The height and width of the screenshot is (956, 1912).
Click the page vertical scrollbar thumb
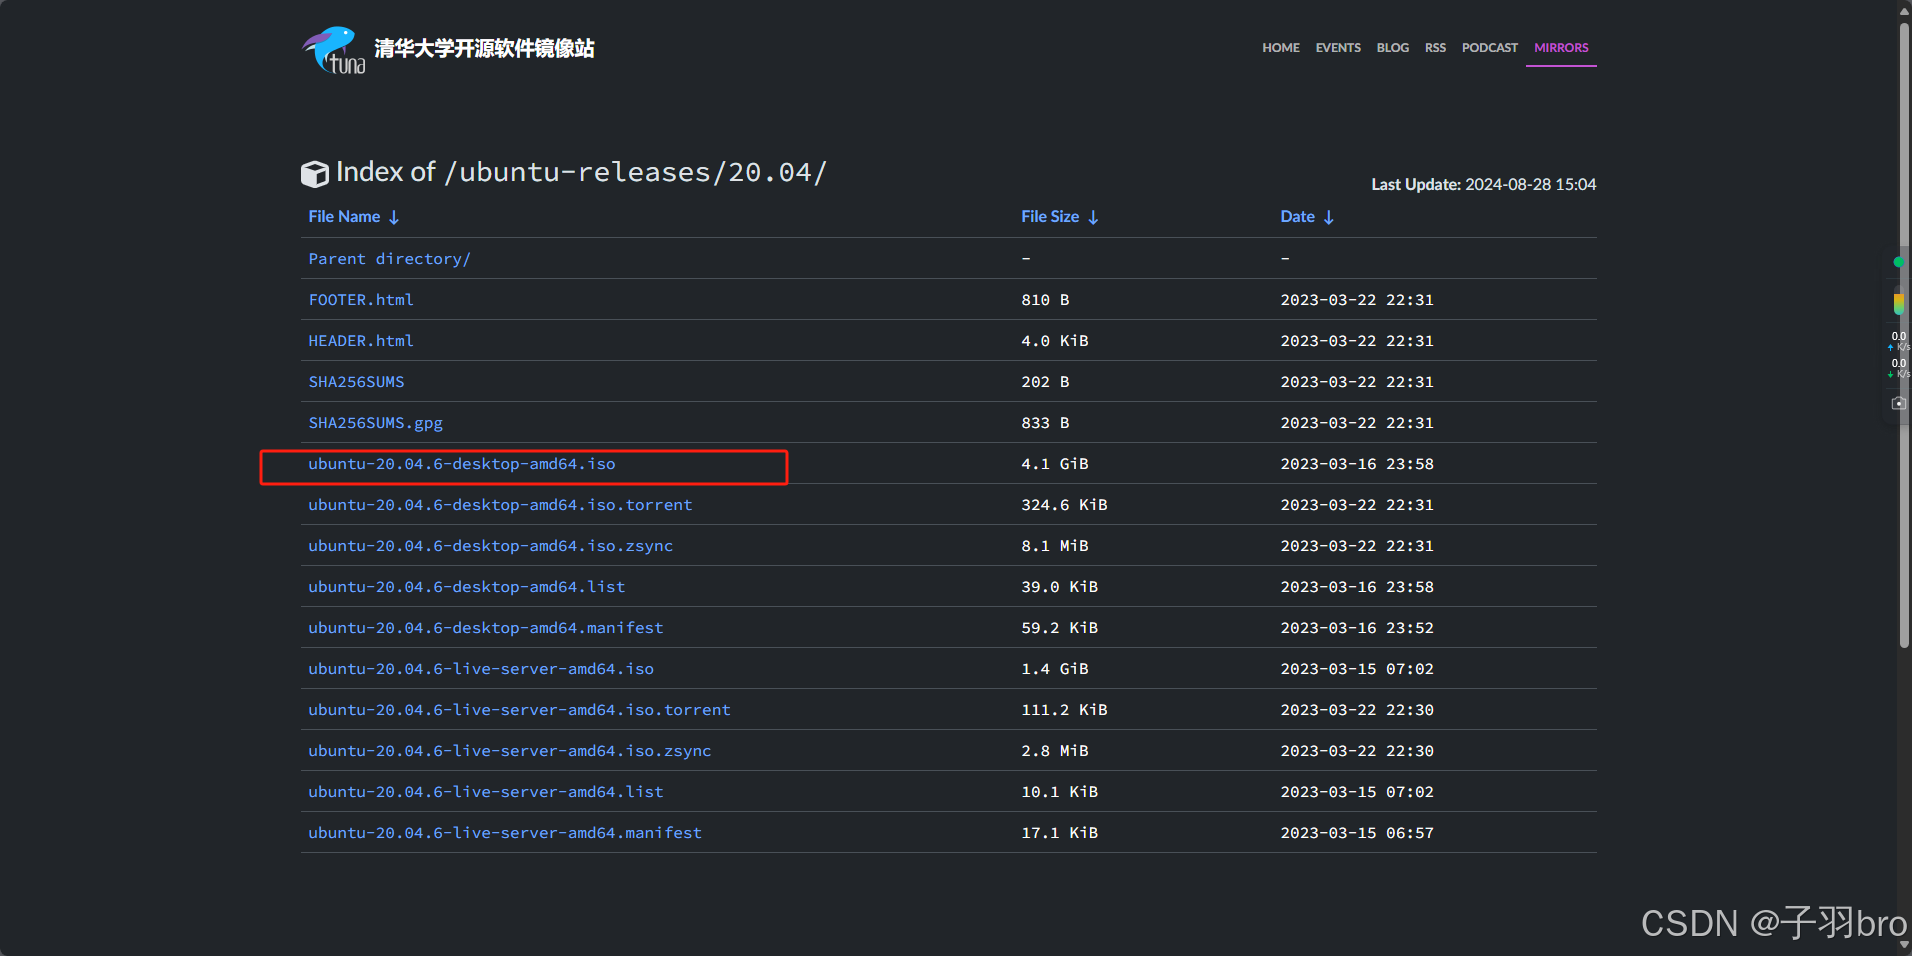click(1904, 335)
